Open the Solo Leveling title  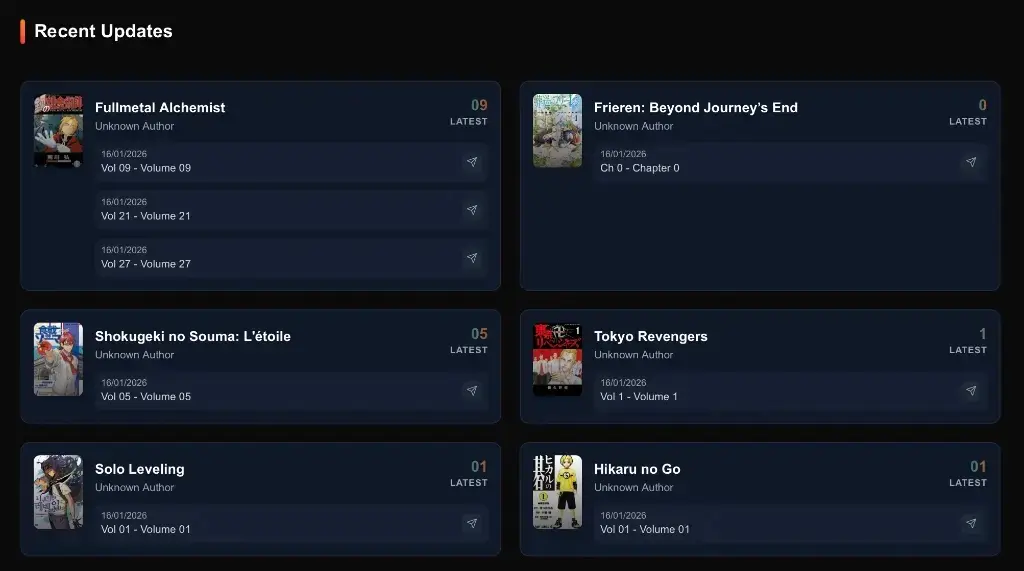point(140,469)
